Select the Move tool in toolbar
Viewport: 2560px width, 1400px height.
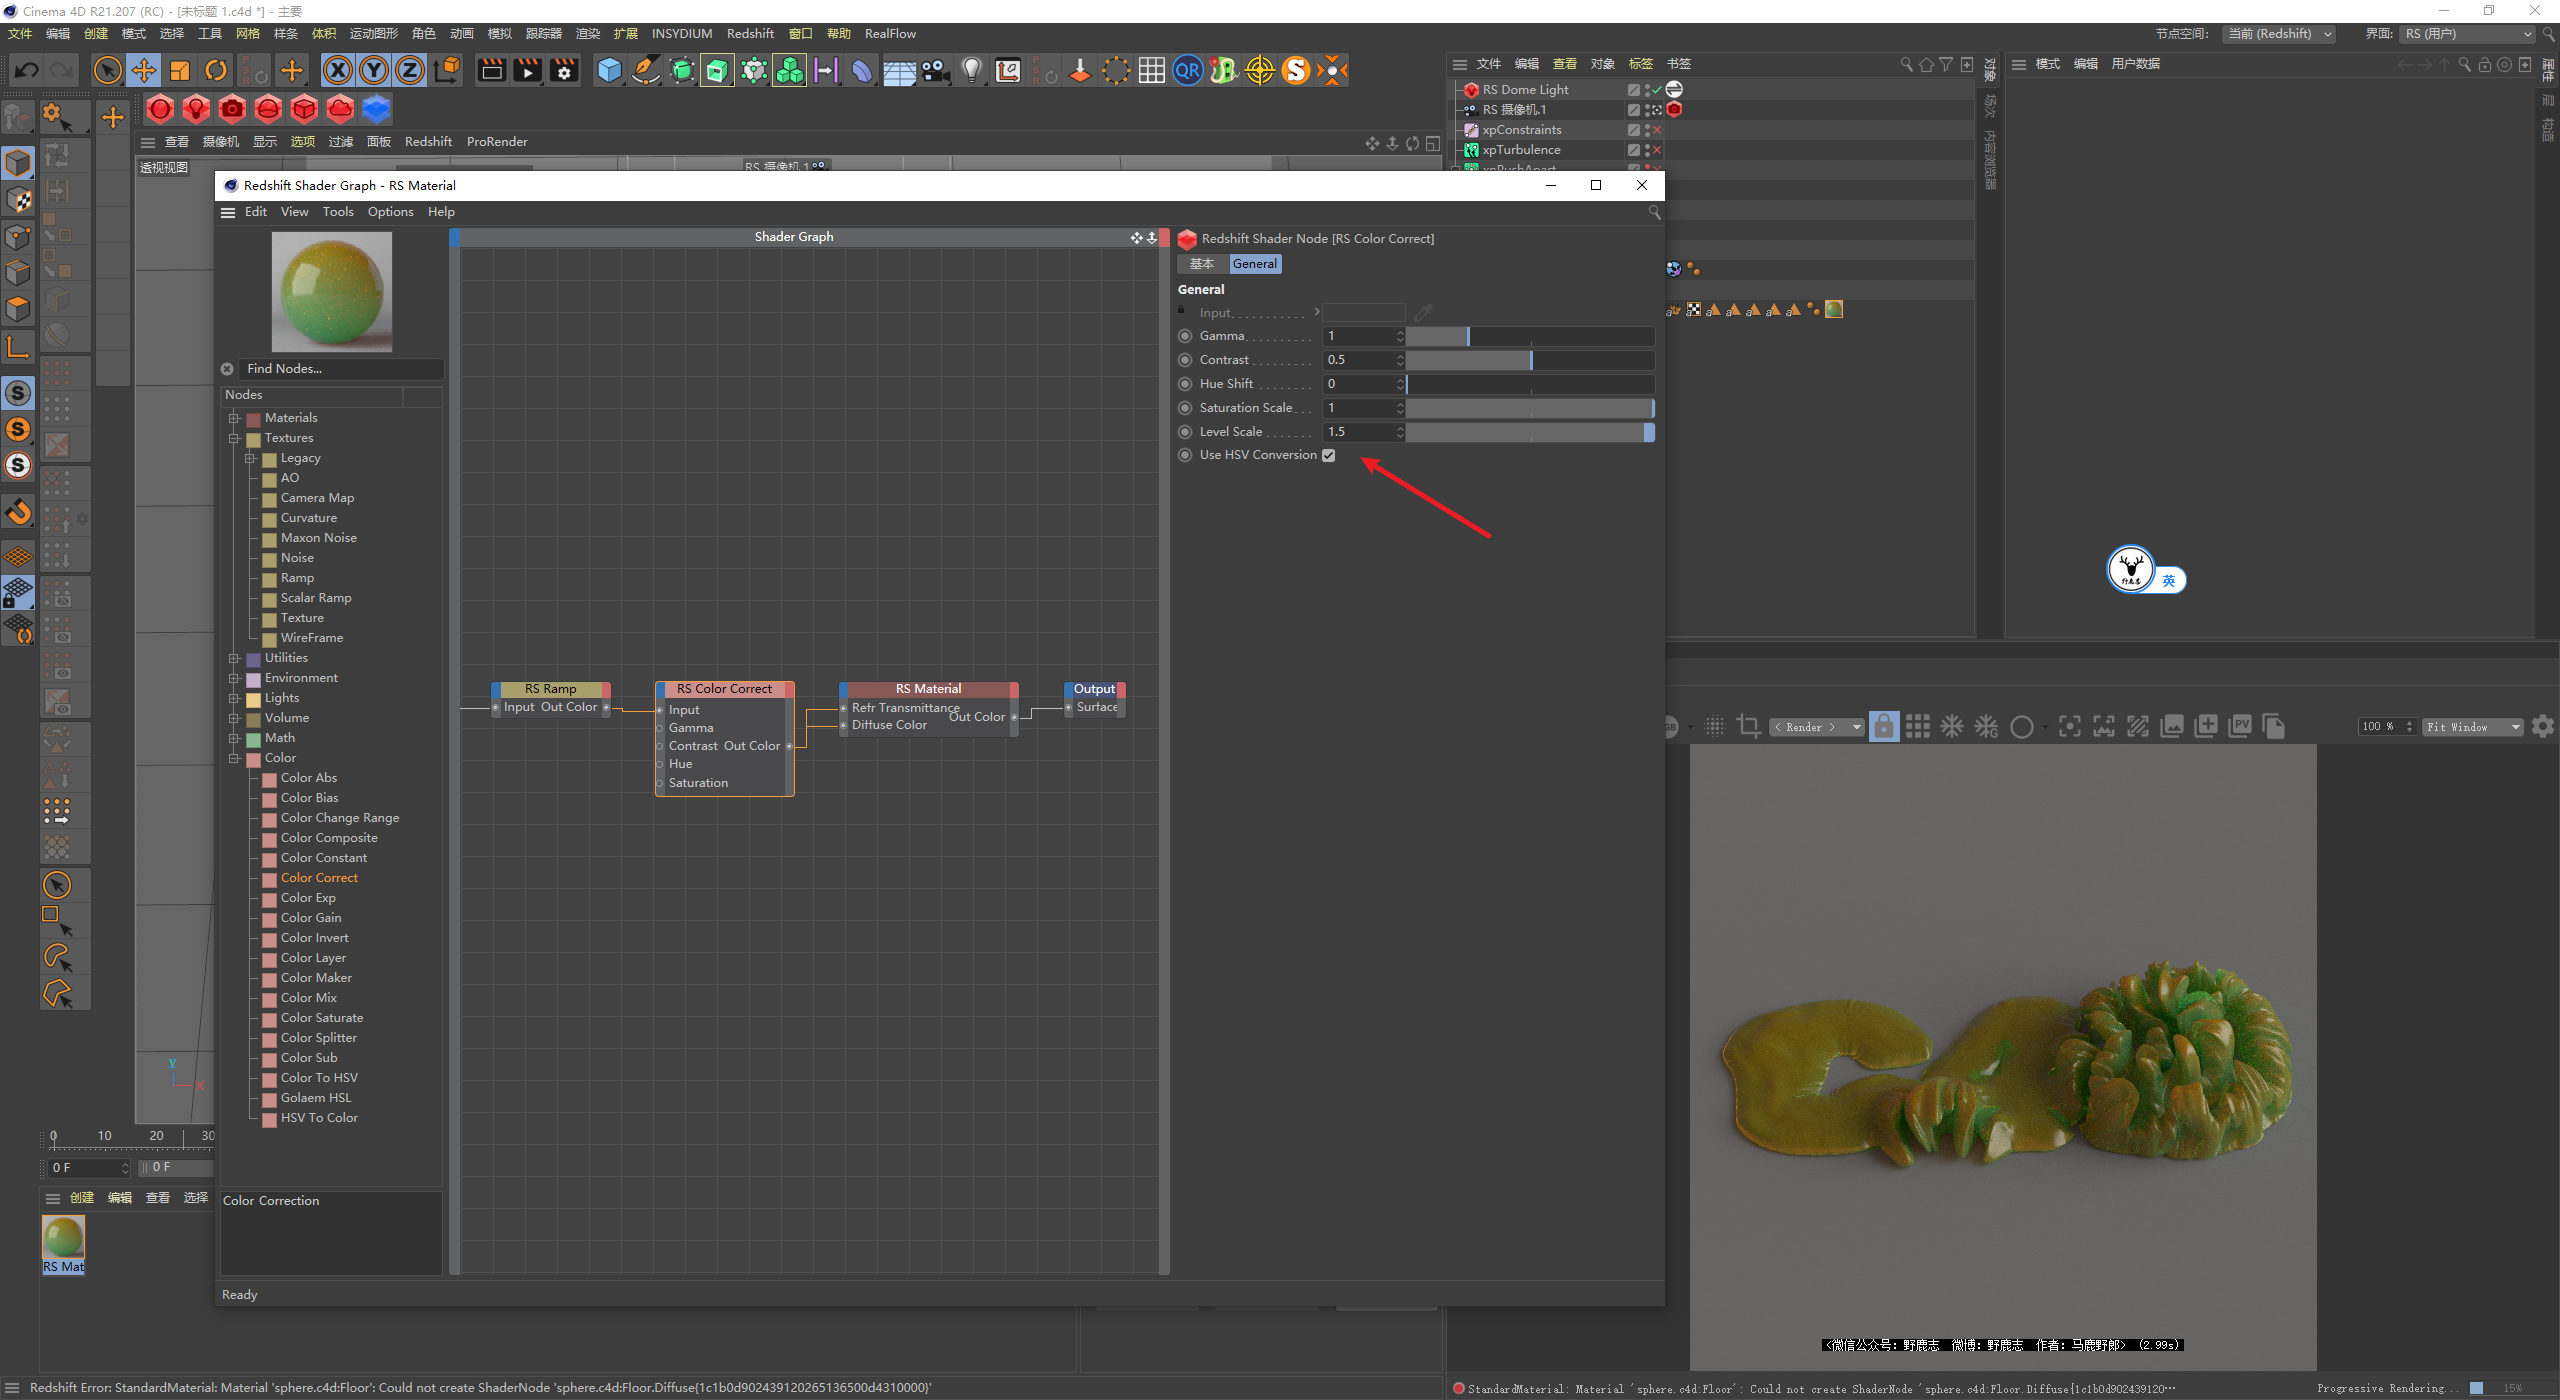pyautogui.click(x=144, y=70)
